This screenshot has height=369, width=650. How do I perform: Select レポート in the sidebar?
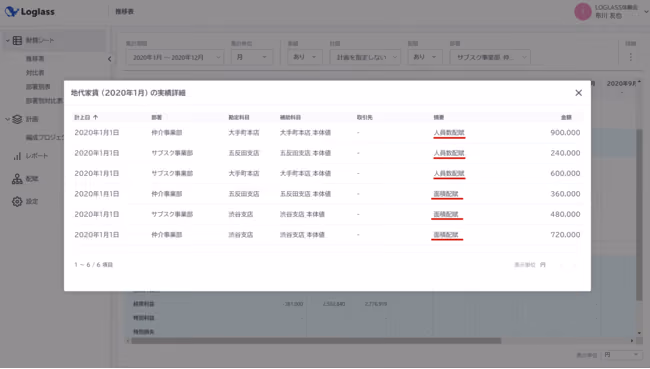(37, 156)
